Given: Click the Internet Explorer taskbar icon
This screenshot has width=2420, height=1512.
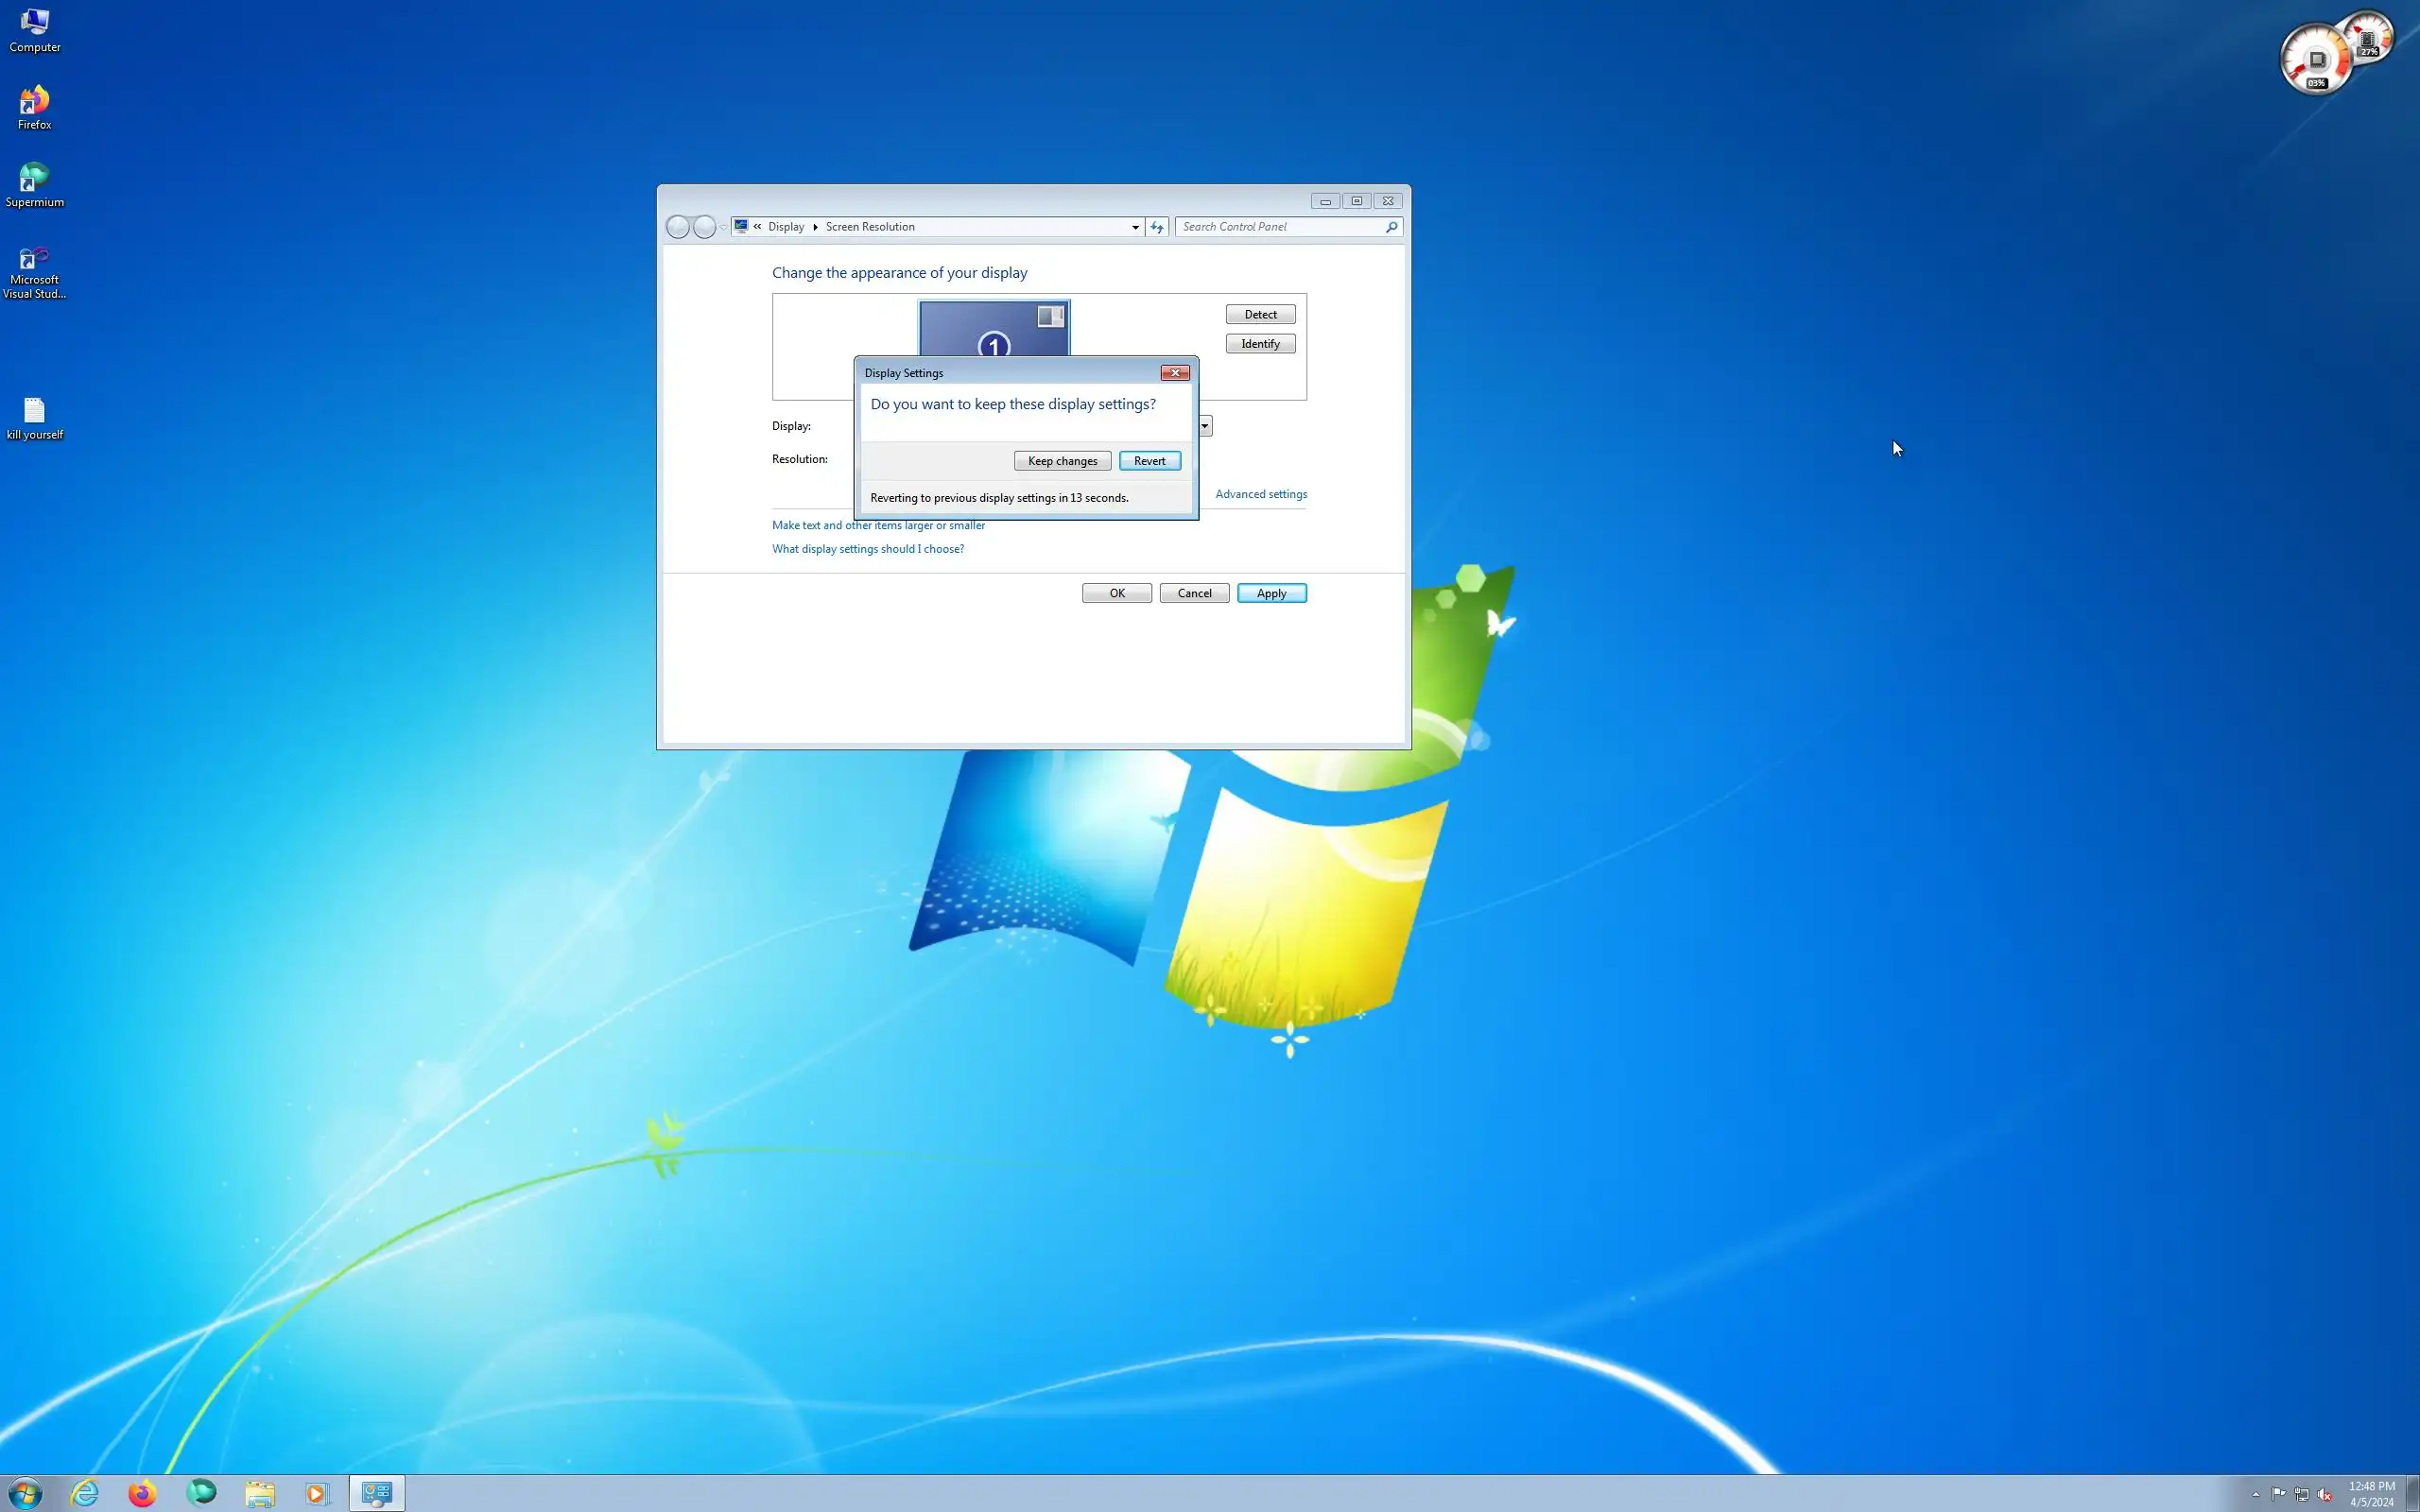Looking at the screenshot, I should point(85,1493).
